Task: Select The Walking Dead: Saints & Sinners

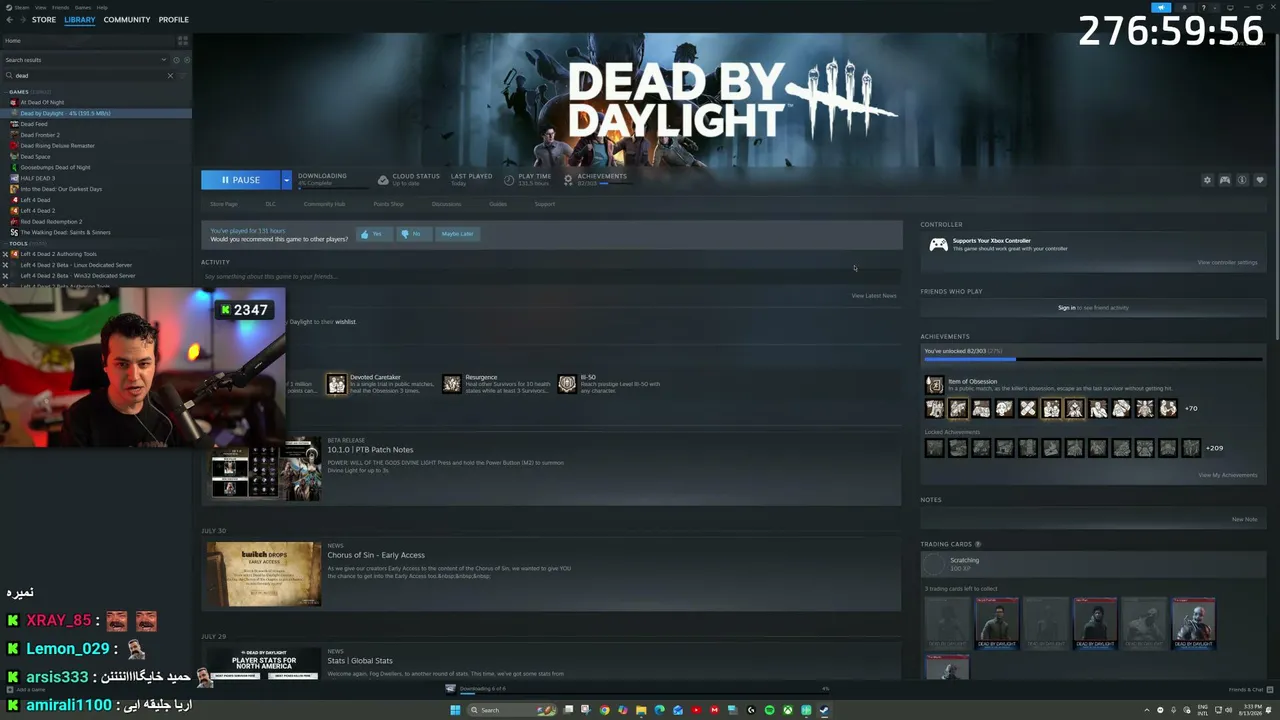Action: (x=65, y=232)
